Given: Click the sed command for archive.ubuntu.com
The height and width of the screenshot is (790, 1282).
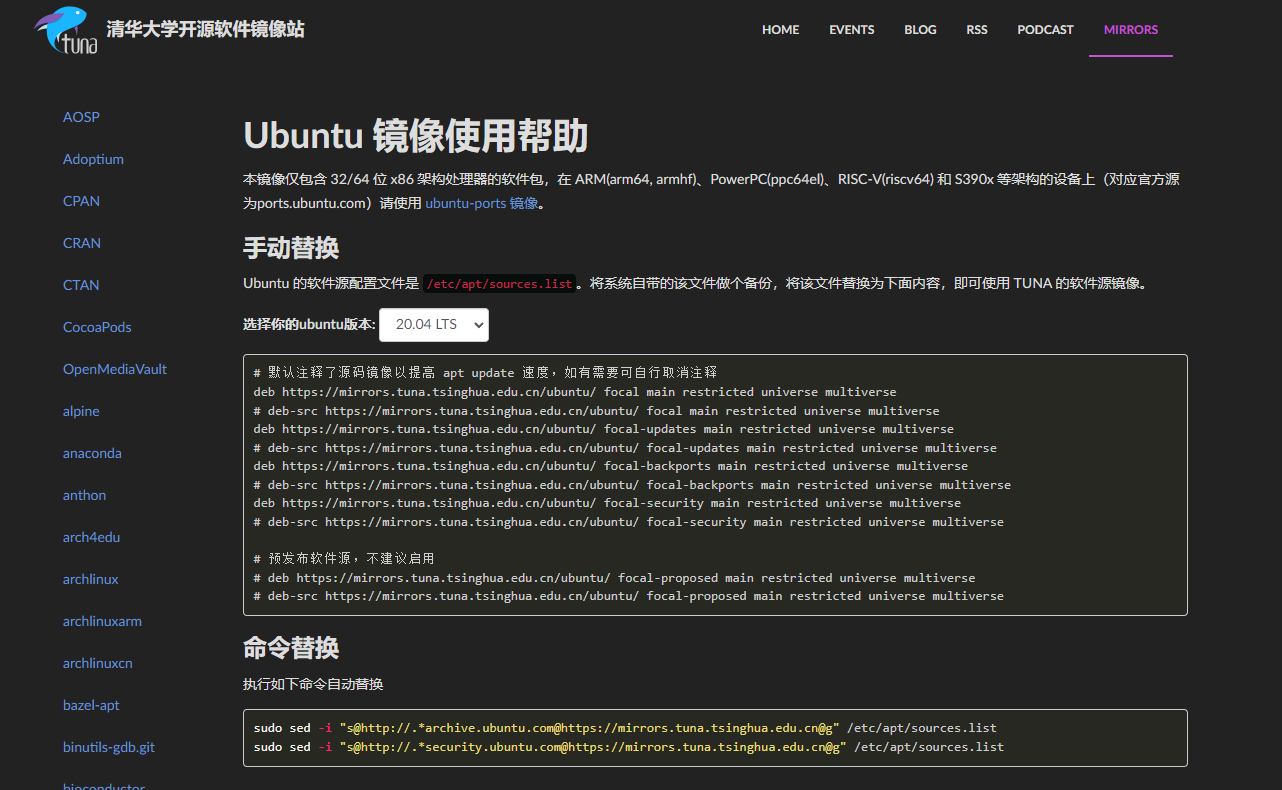Looking at the screenshot, I should tap(625, 728).
